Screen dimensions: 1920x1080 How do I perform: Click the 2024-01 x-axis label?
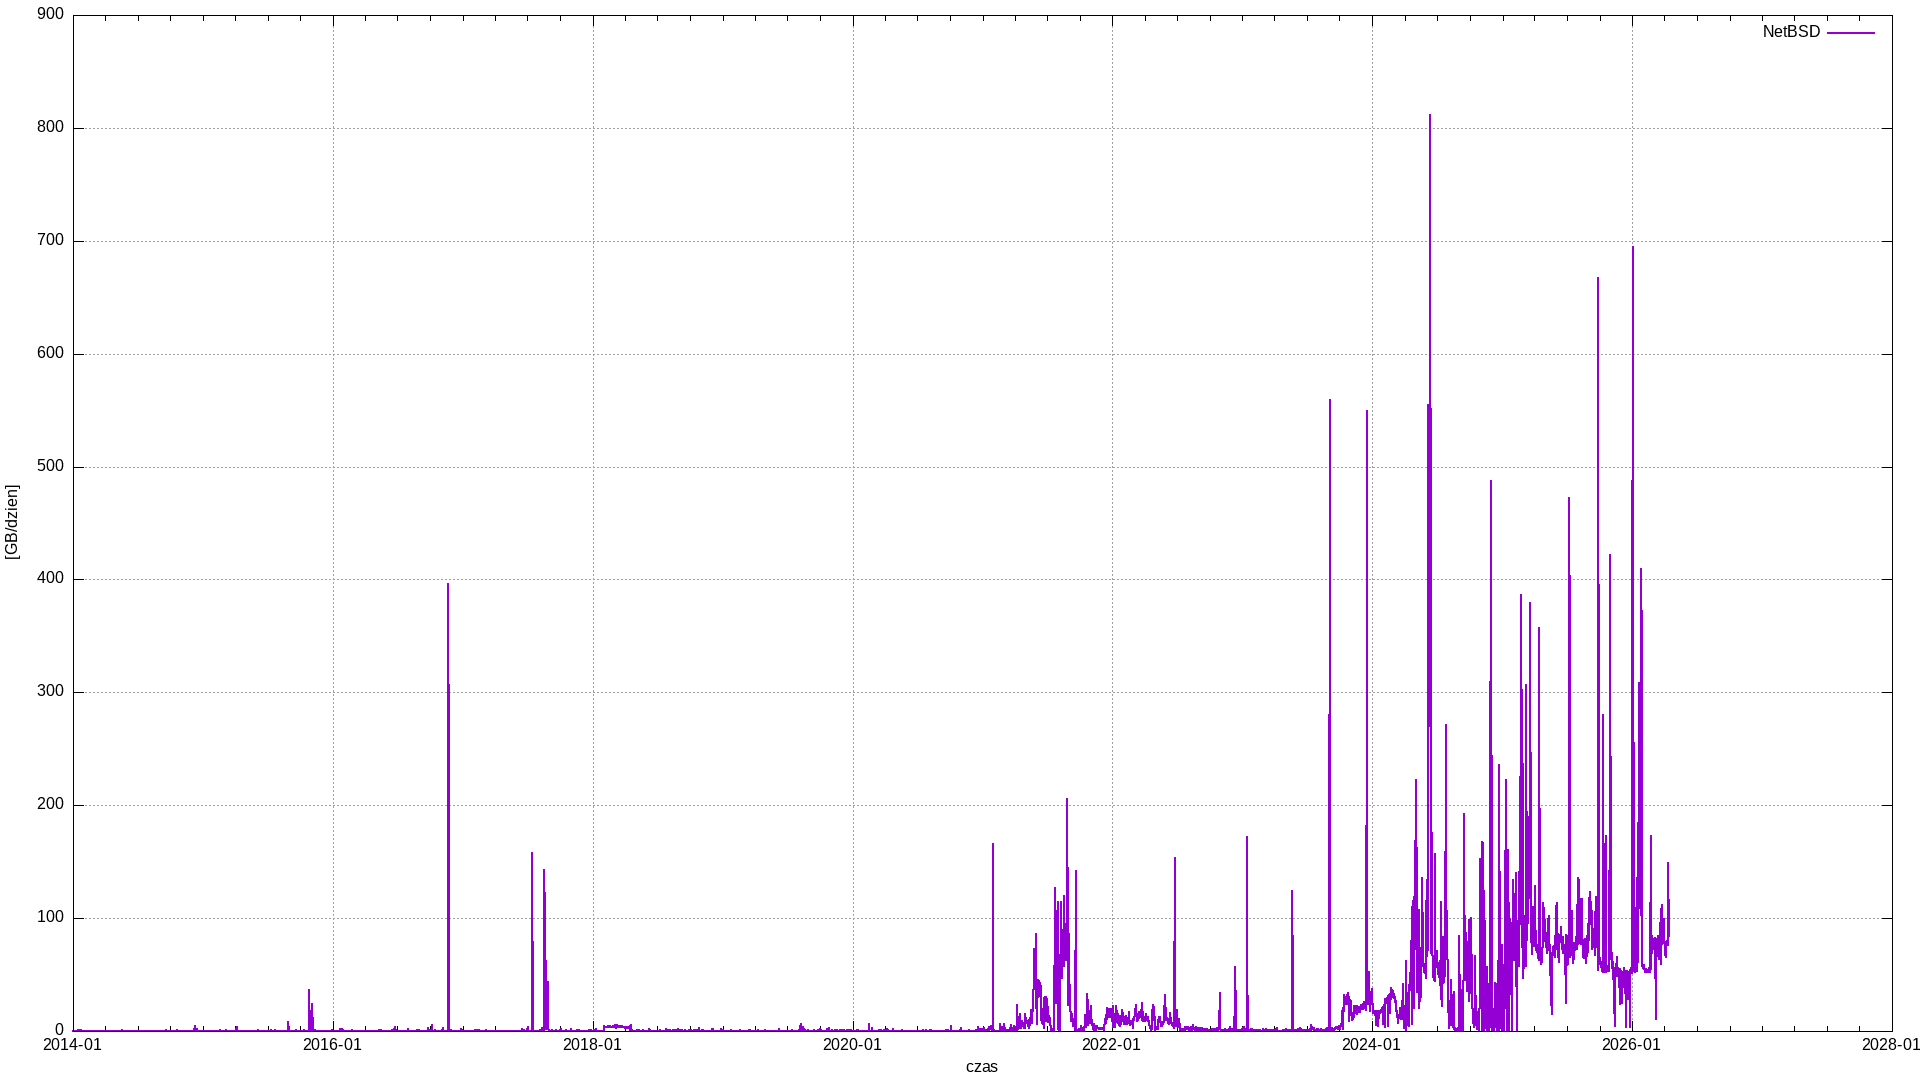pyautogui.click(x=1371, y=1045)
